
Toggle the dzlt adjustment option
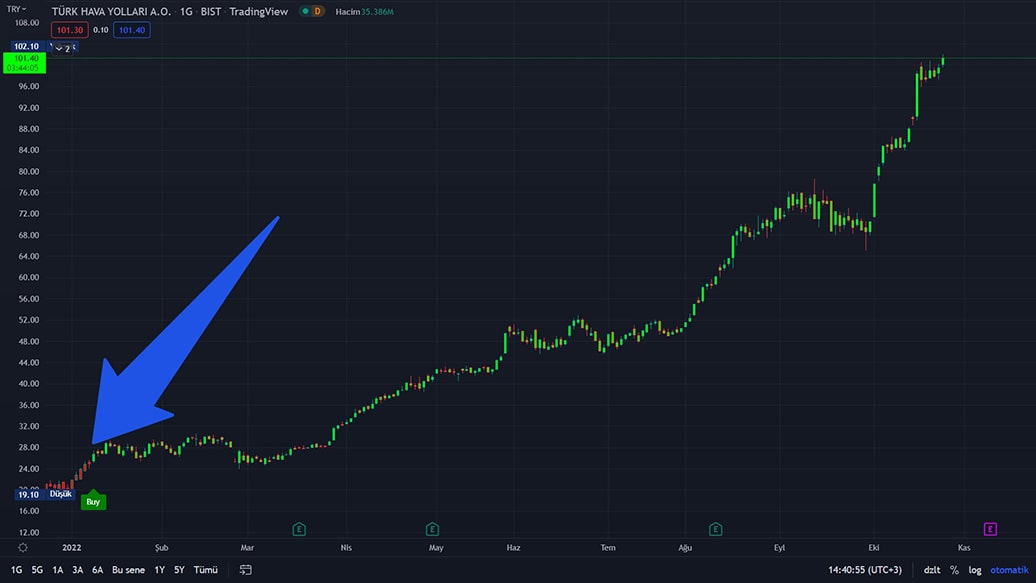pyautogui.click(x=932, y=569)
